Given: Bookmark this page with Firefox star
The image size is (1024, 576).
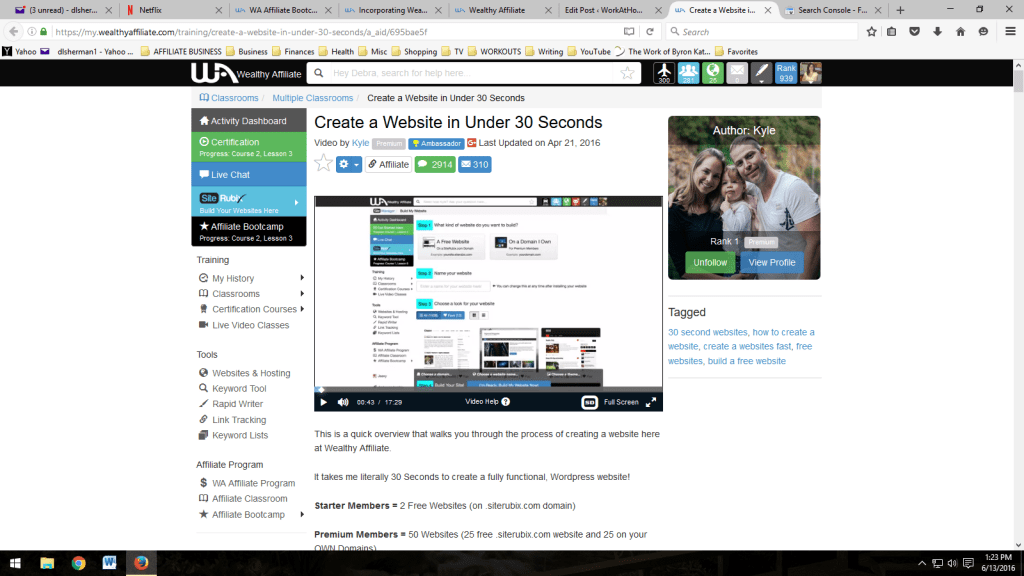Looking at the screenshot, I should 871,31.
